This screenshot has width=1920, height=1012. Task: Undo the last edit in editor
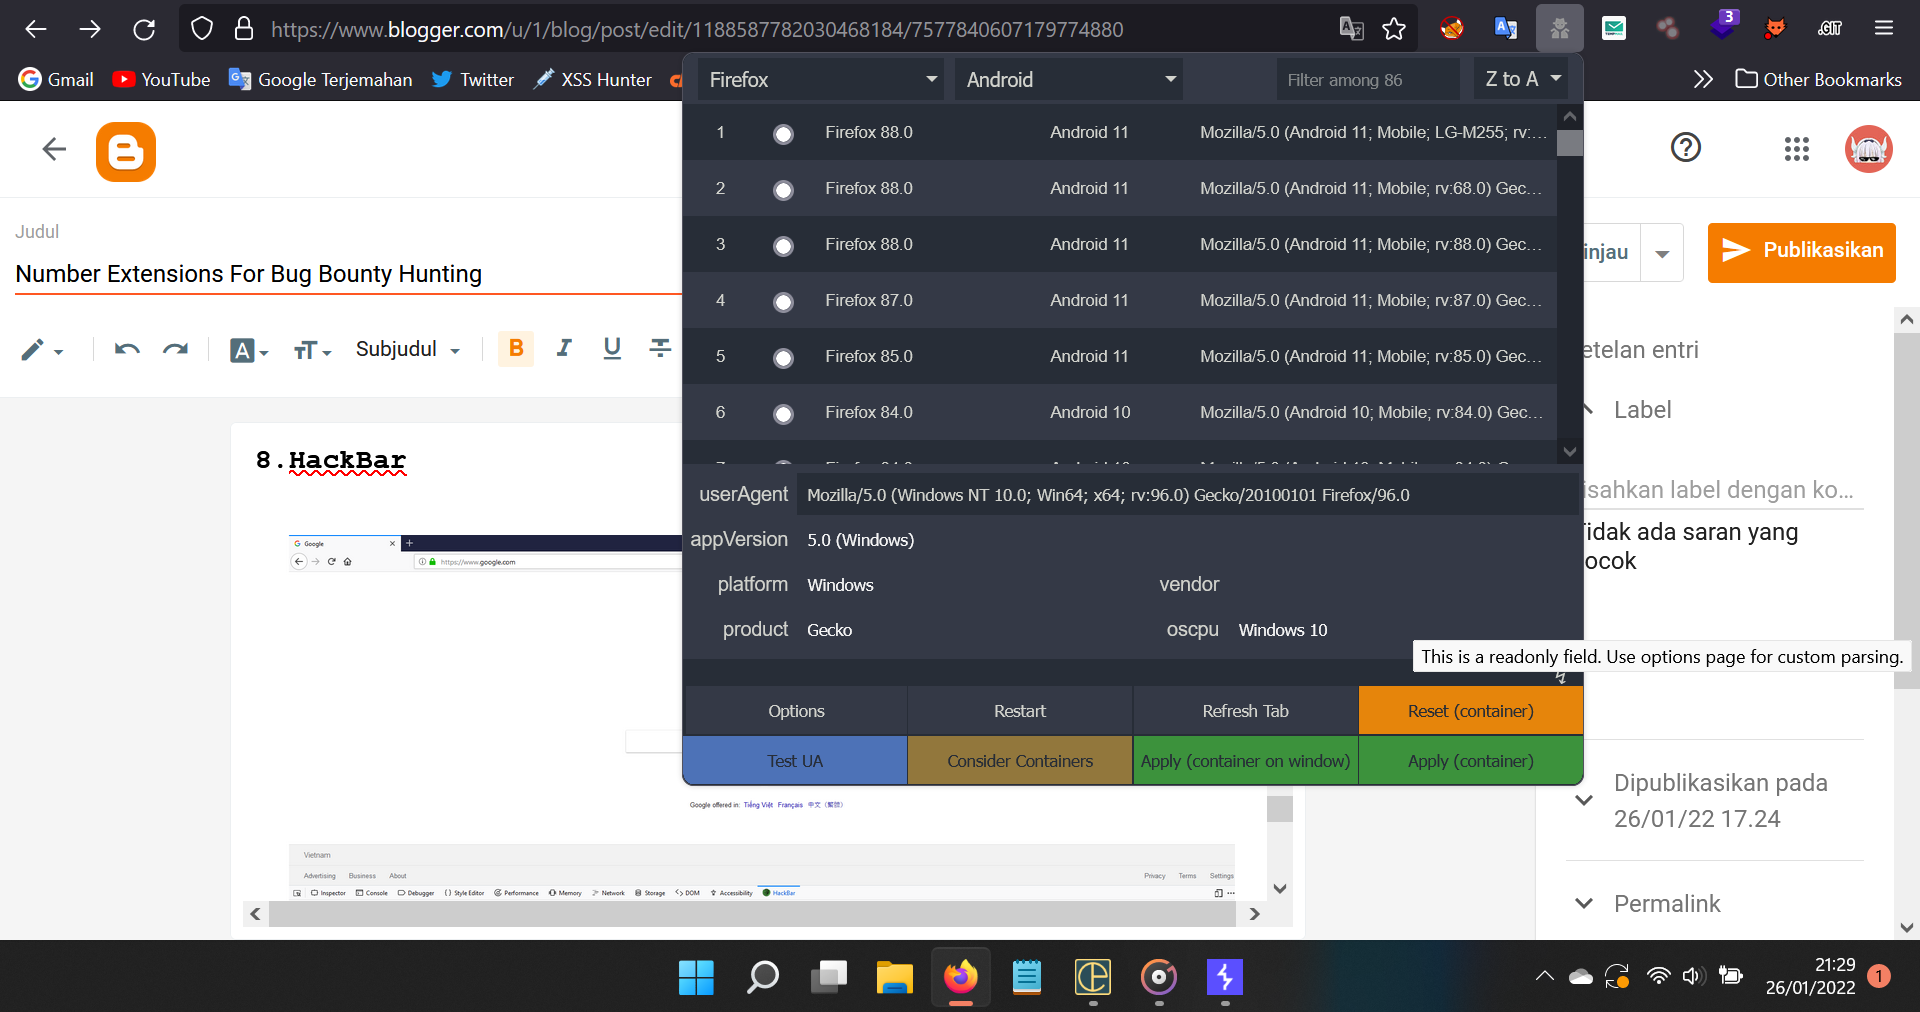[127, 349]
